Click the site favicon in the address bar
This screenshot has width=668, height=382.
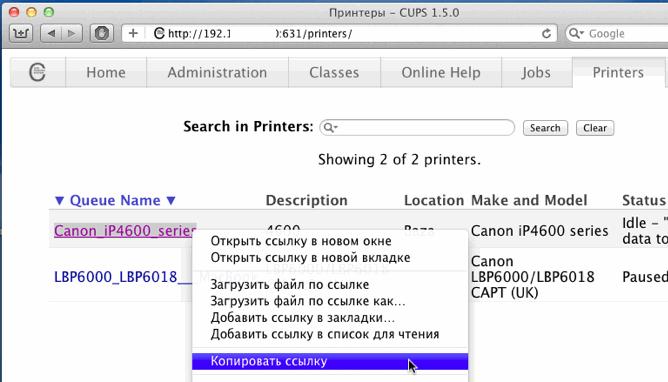159,33
